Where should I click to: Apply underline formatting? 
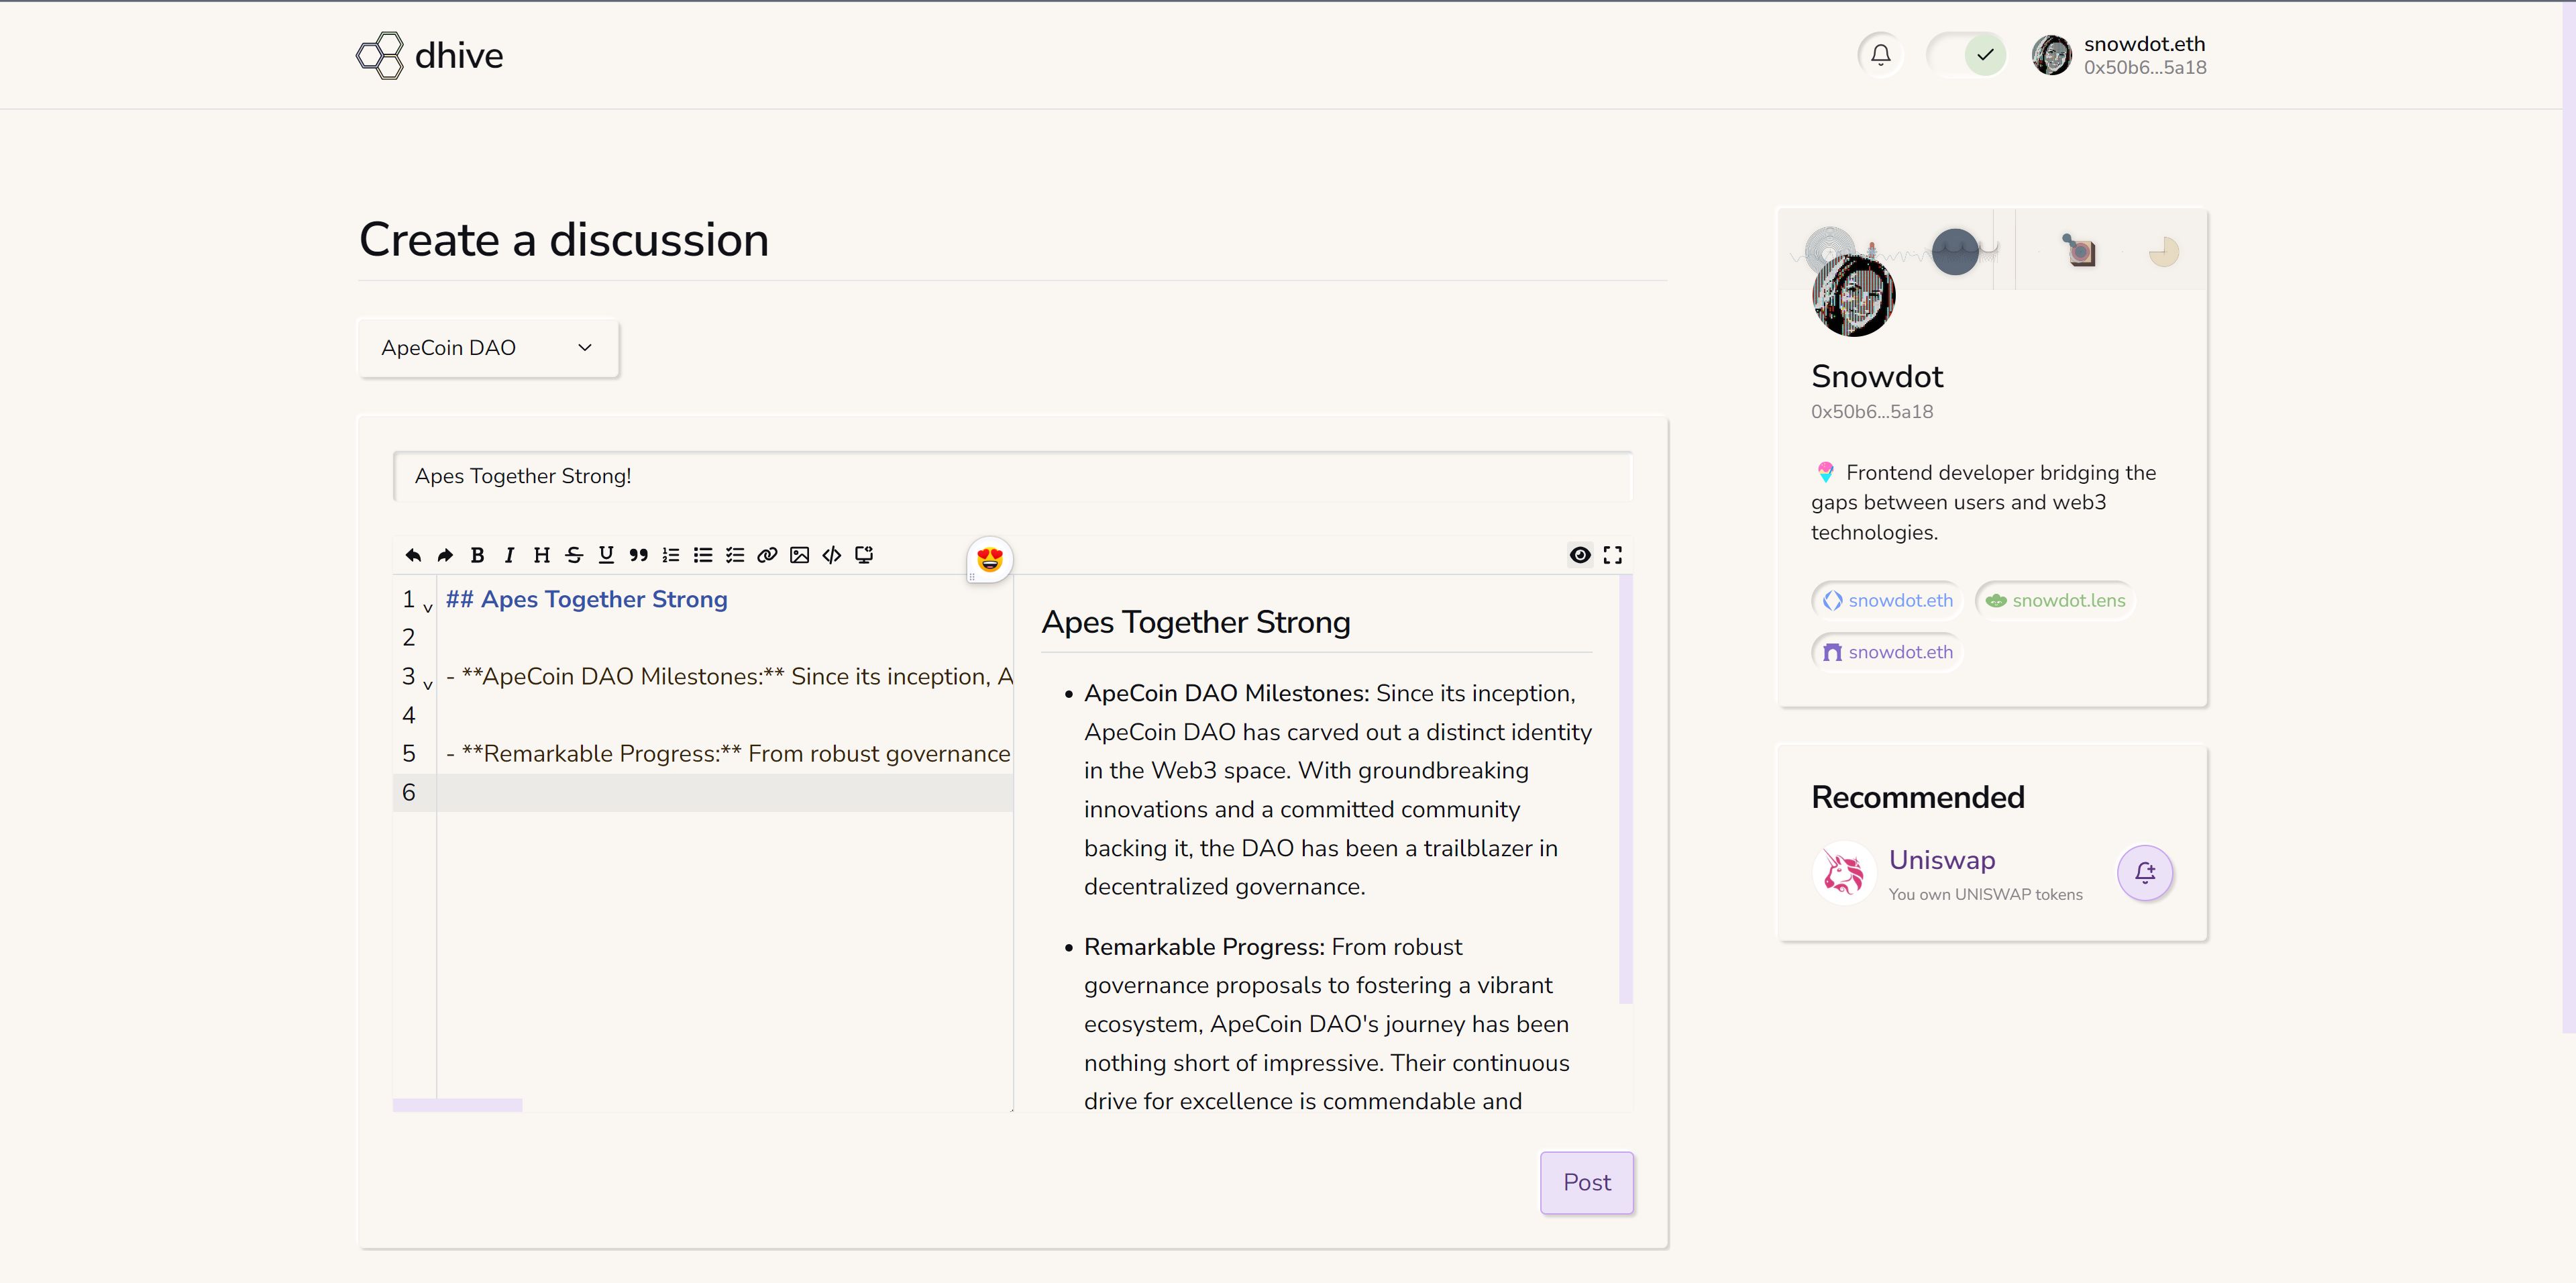click(606, 555)
